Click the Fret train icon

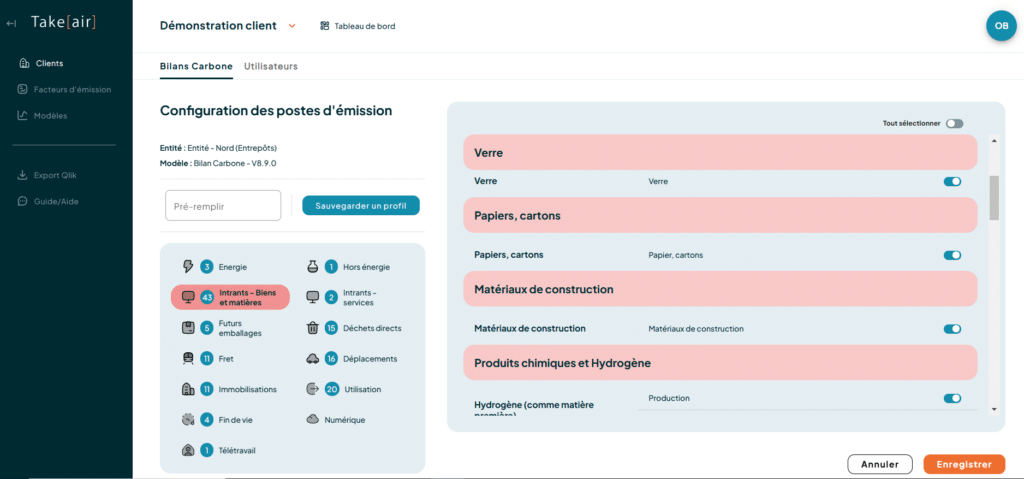[188, 358]
